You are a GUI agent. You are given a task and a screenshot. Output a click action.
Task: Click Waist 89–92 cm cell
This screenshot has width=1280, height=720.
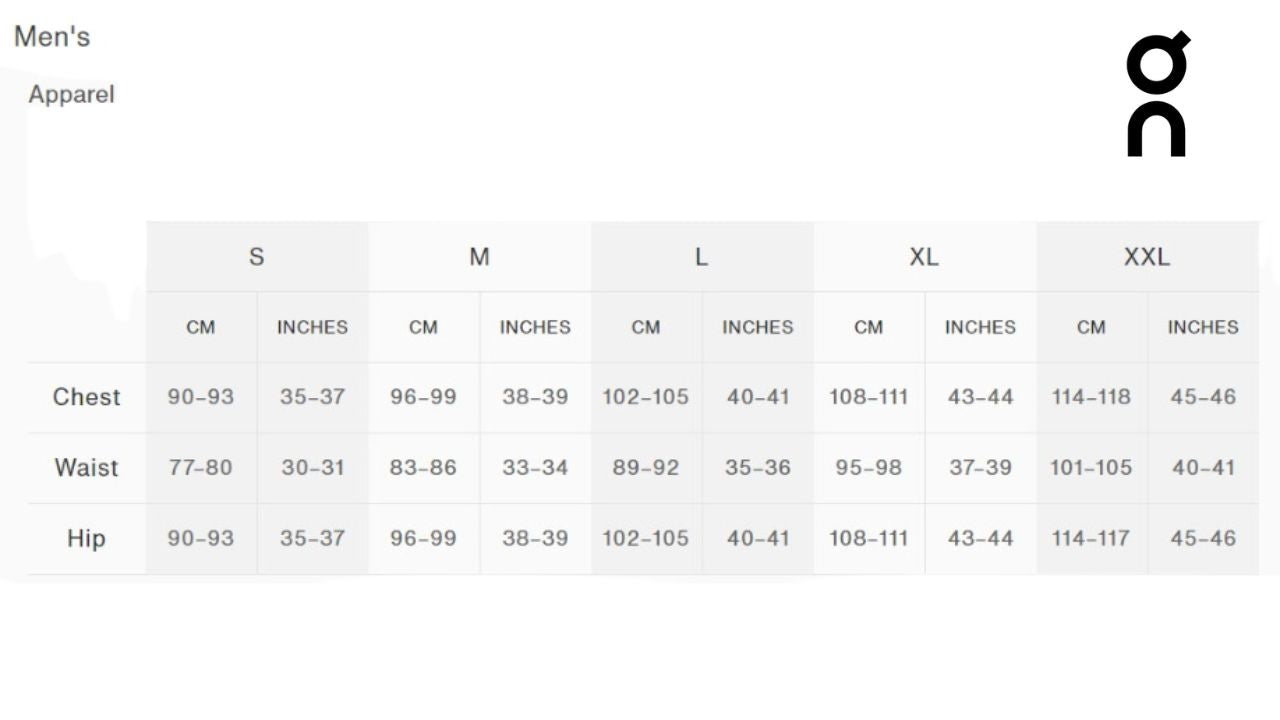646,467
